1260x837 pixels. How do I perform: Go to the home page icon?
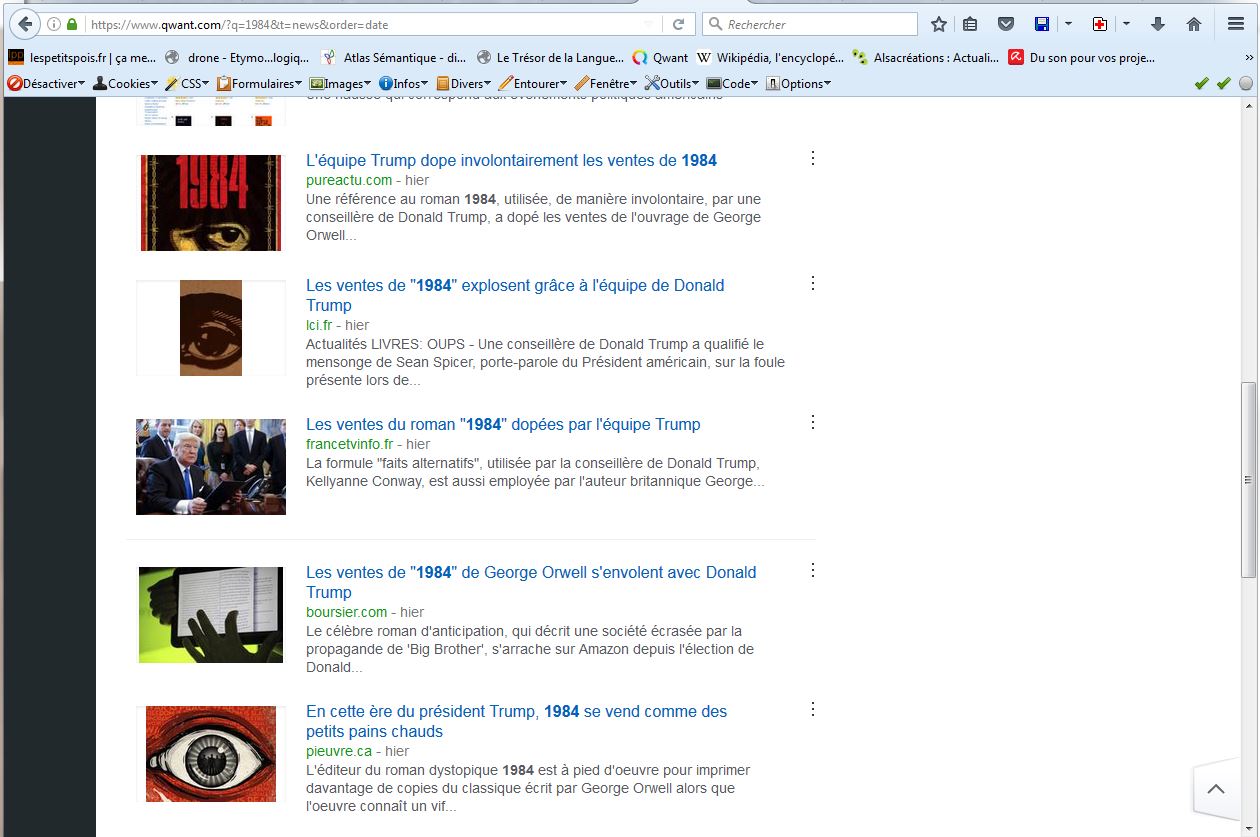tap(1193, 24)
